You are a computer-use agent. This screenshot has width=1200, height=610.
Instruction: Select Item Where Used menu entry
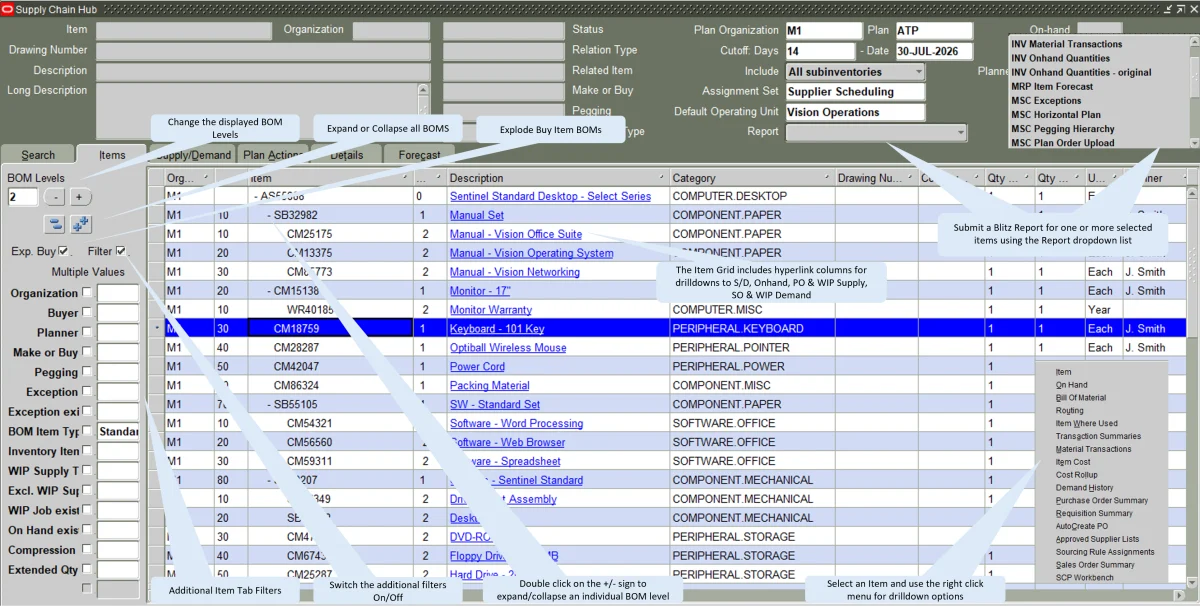(x=1086, y=424)
